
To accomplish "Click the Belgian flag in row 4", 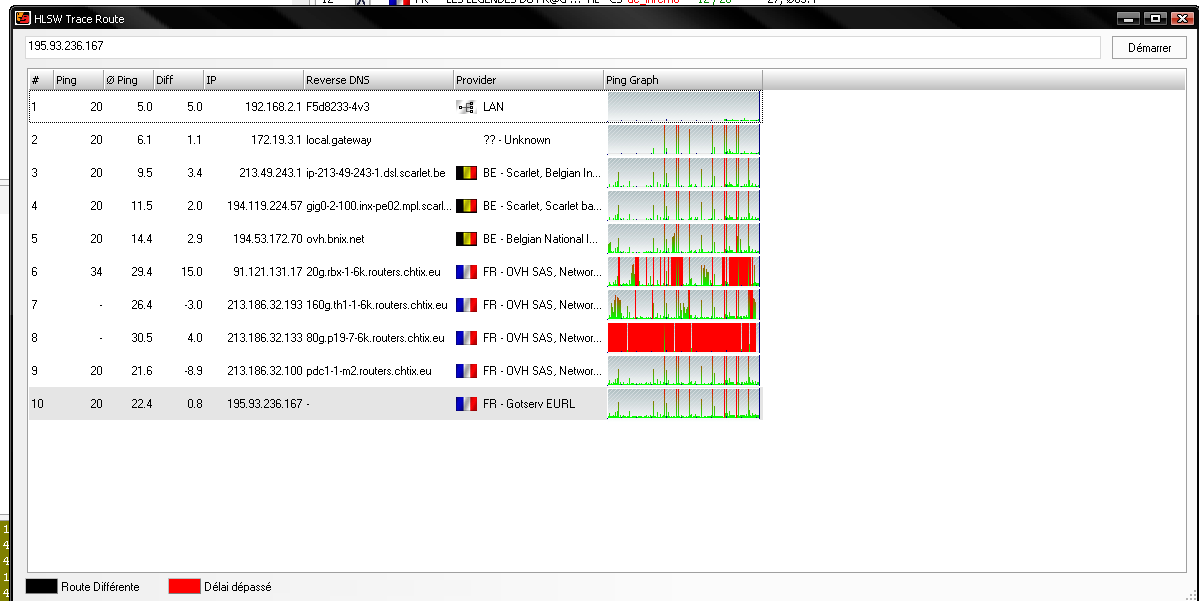I will [466, 206].
